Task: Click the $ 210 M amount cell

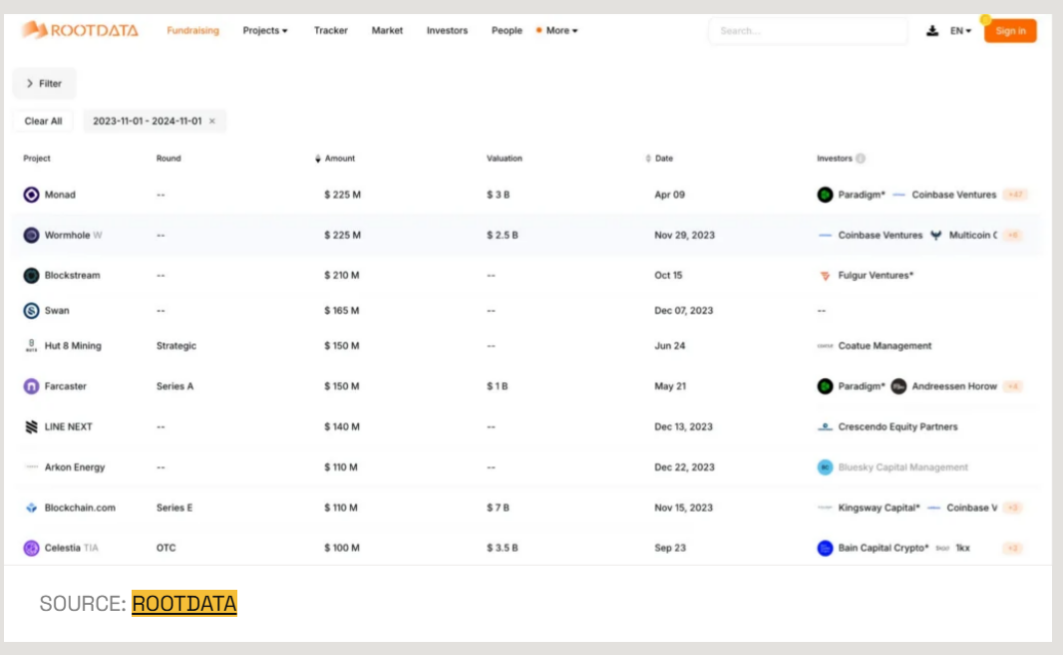Action: pos(342,275)
